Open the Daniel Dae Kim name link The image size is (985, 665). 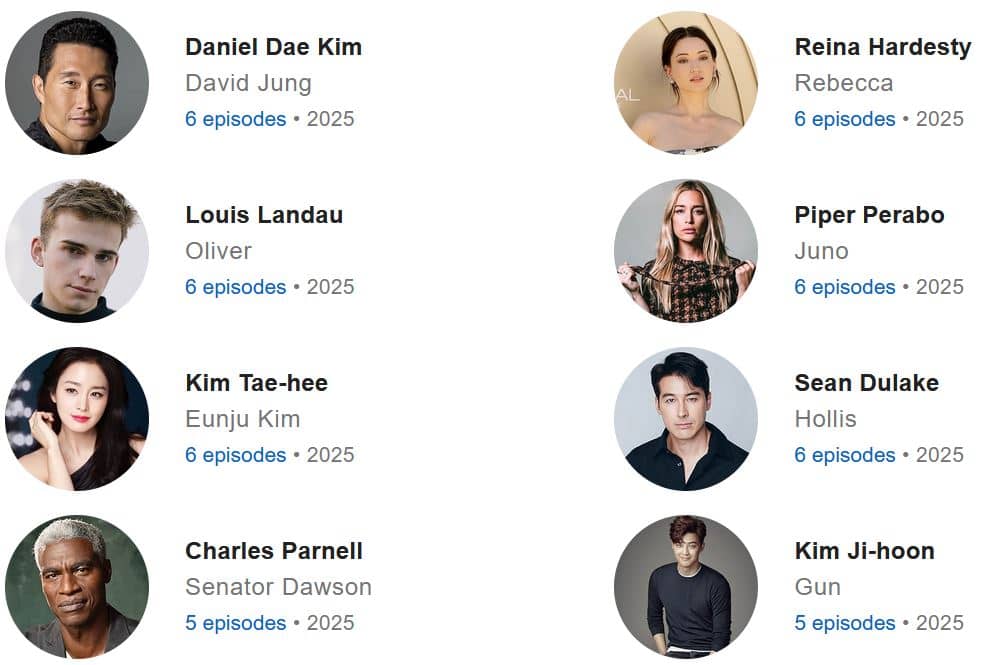273,47
